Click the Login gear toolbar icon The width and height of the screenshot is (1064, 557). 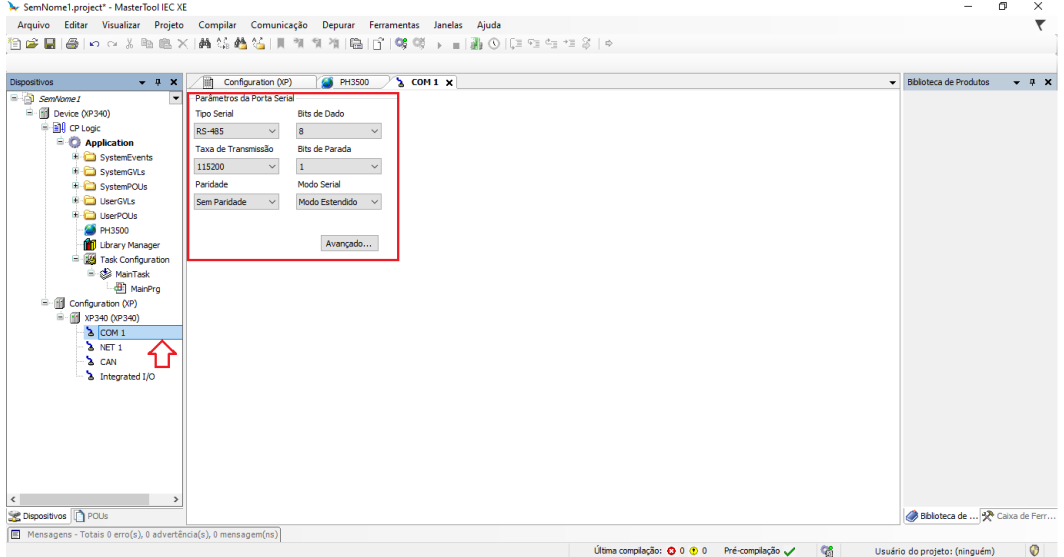[x=402, y=44]
